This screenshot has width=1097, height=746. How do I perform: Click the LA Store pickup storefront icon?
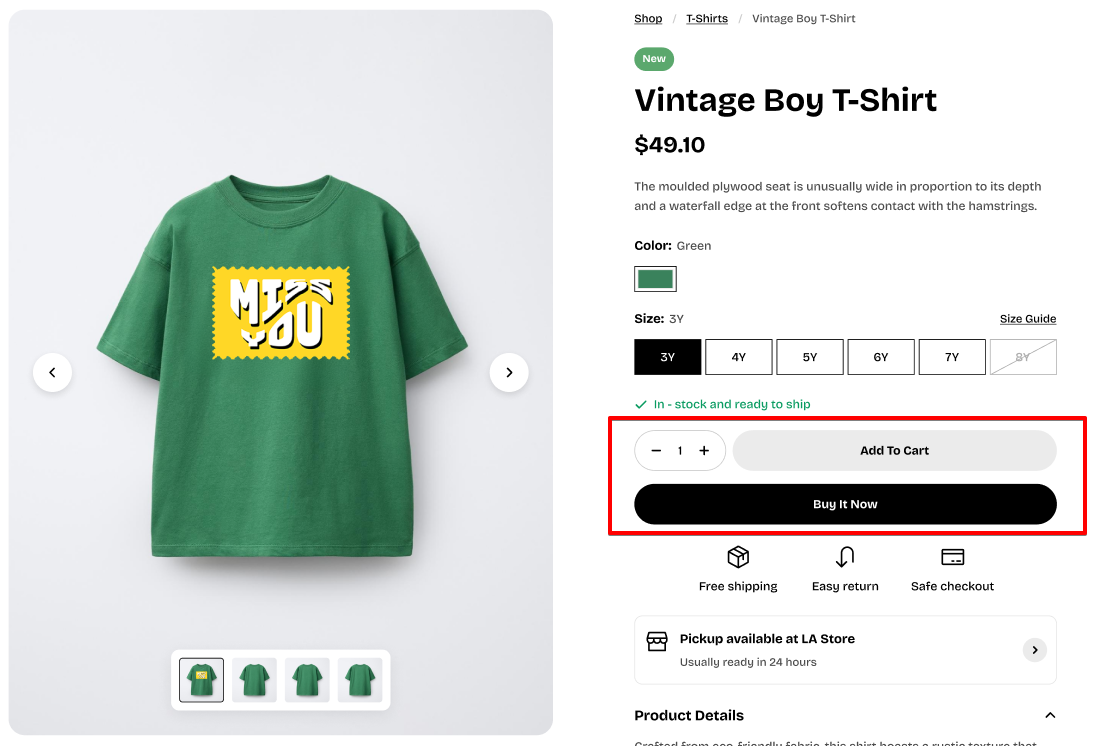click(657, 641)
